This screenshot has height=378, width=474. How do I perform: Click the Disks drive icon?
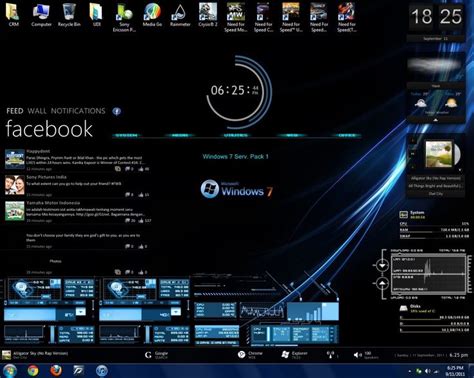coord(404,308)
